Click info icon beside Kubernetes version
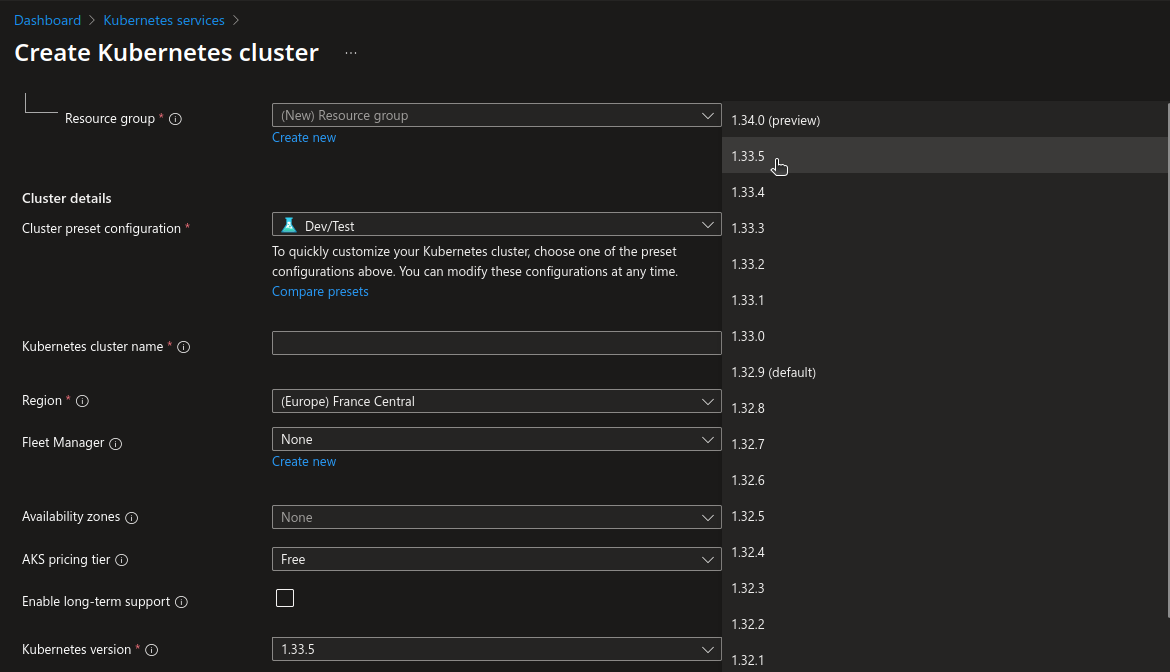 tap(152, 650)
